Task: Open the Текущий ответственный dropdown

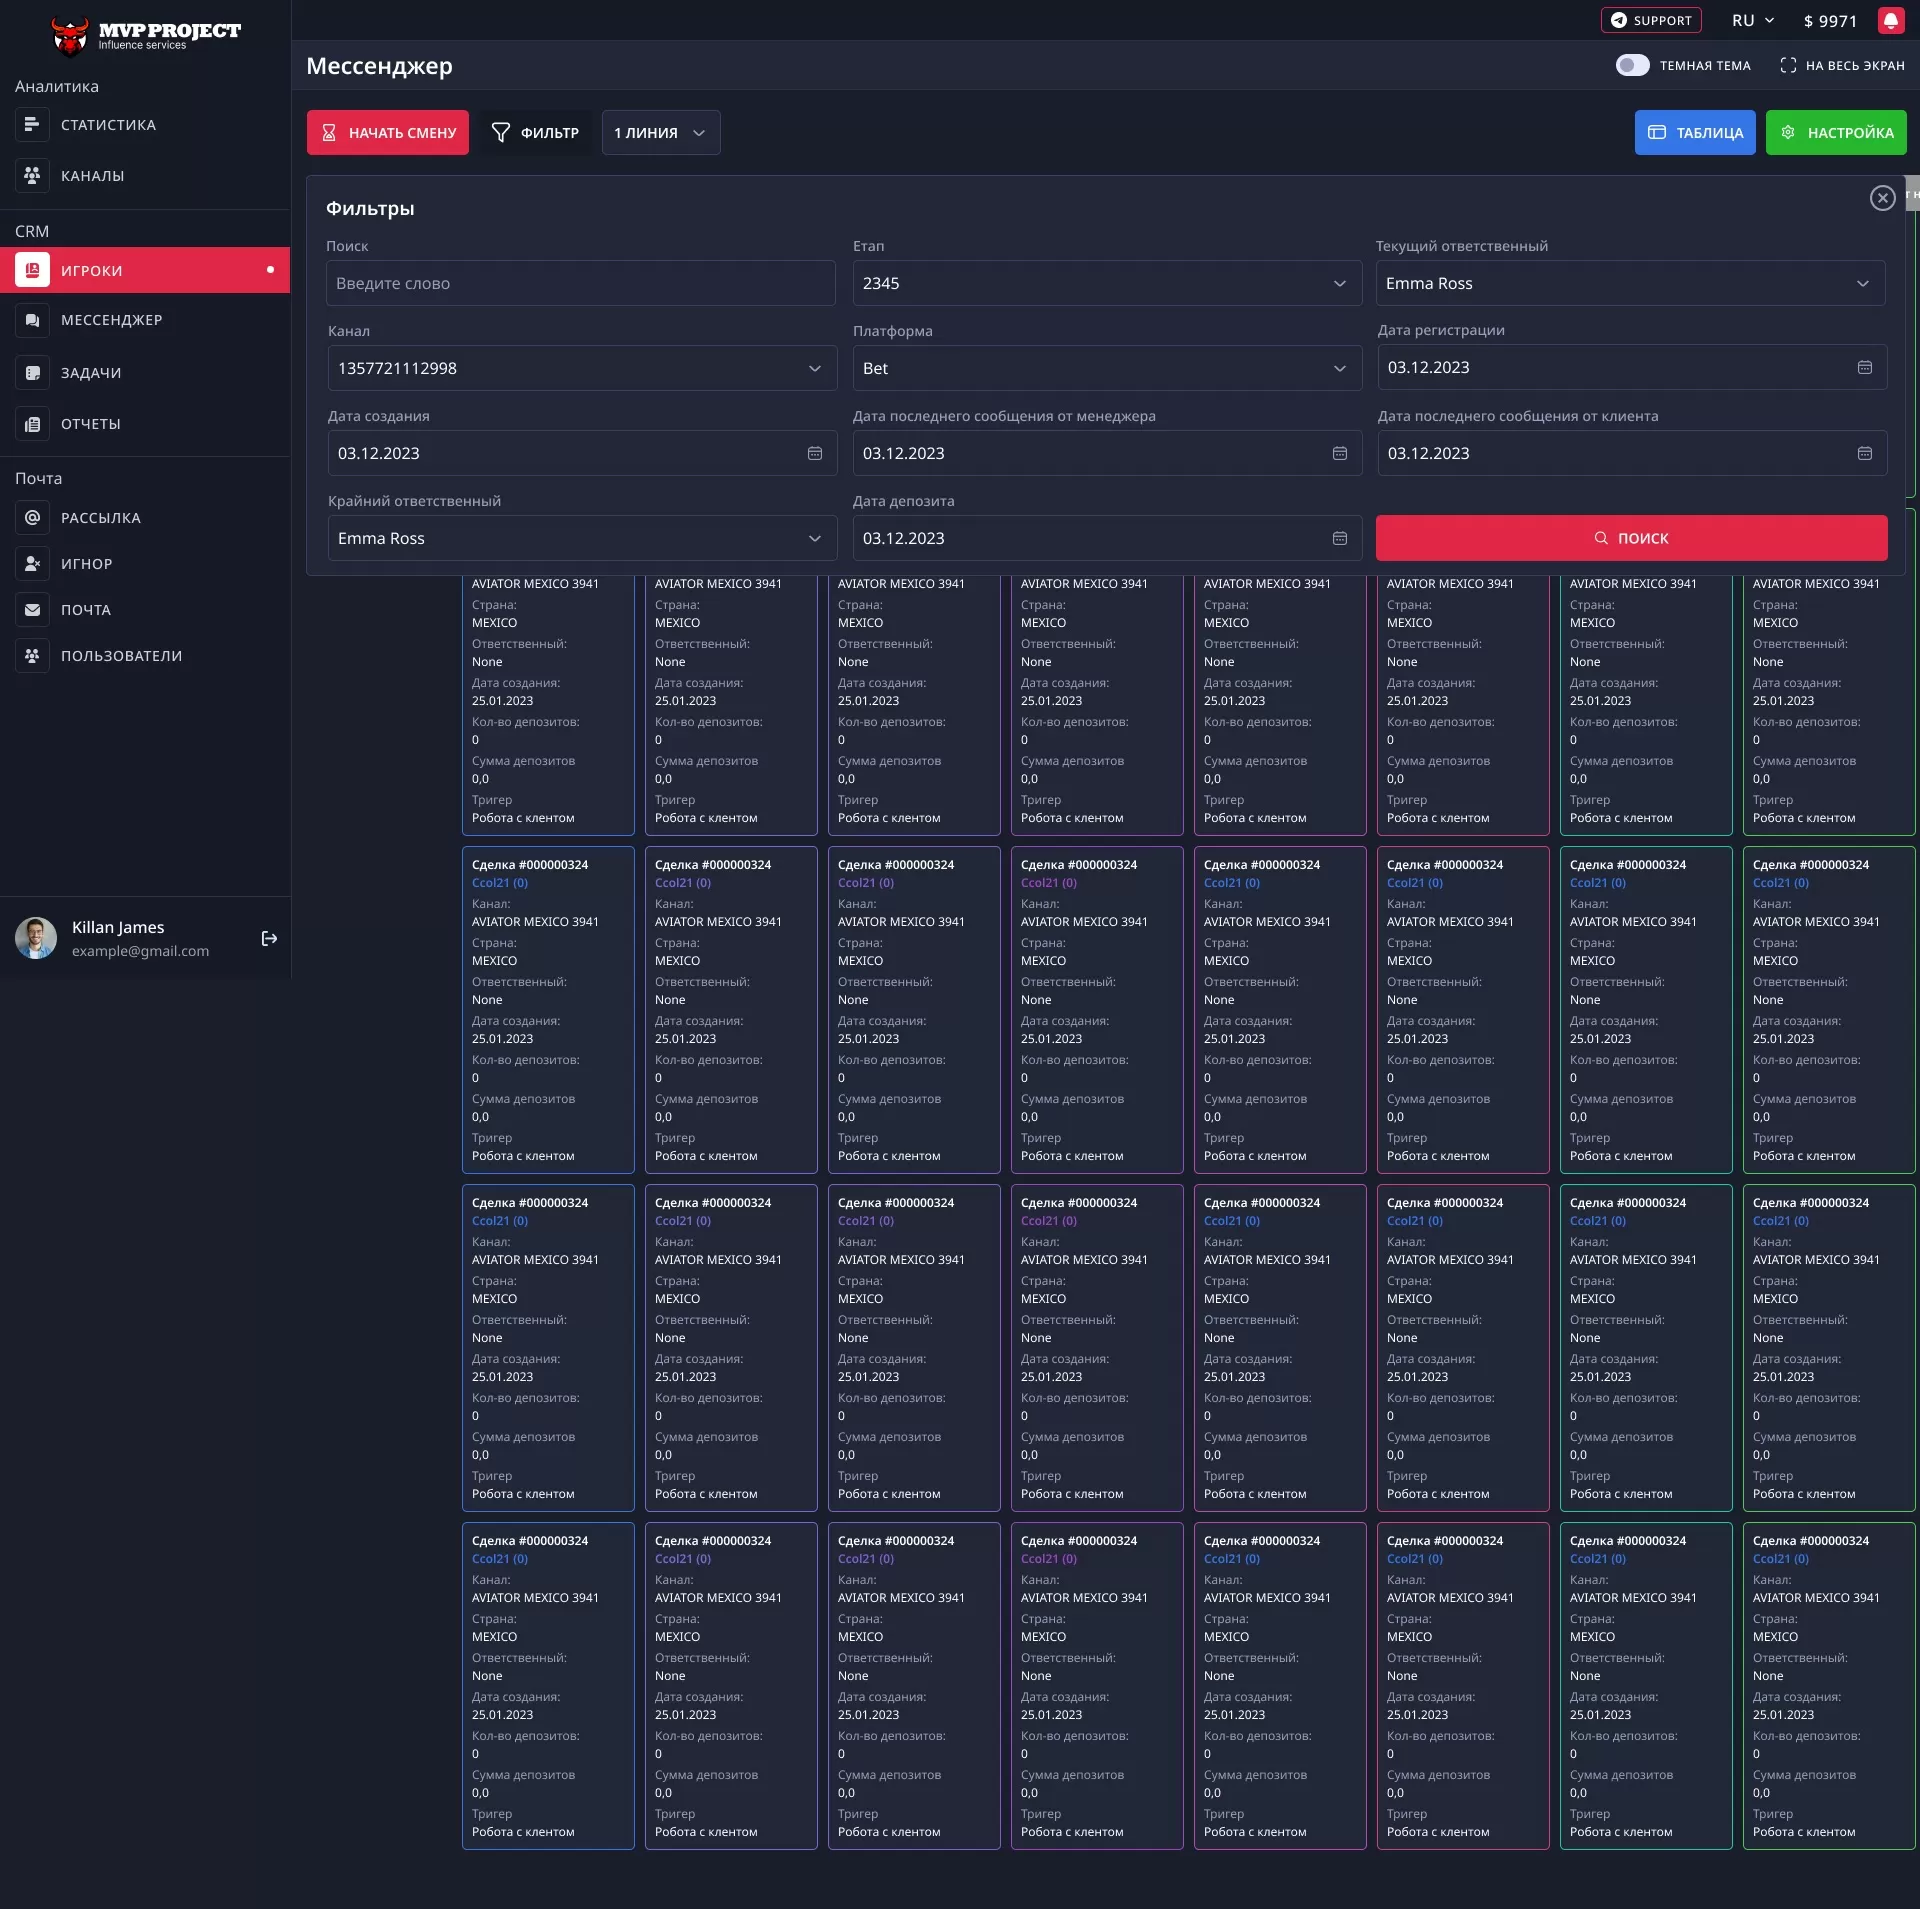Action: (1864, 283)
